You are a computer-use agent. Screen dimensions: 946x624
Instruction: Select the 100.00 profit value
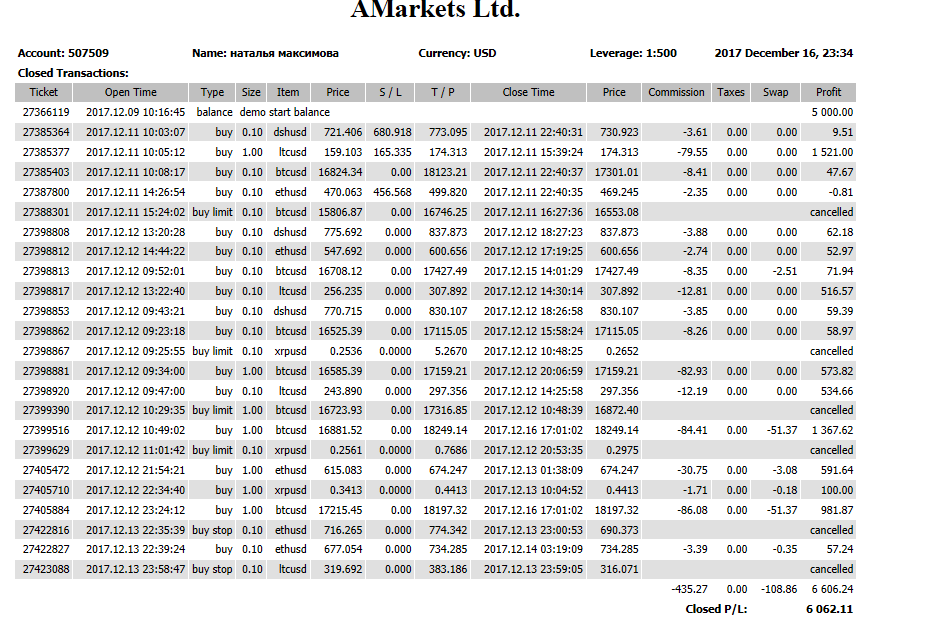[837, 490]
